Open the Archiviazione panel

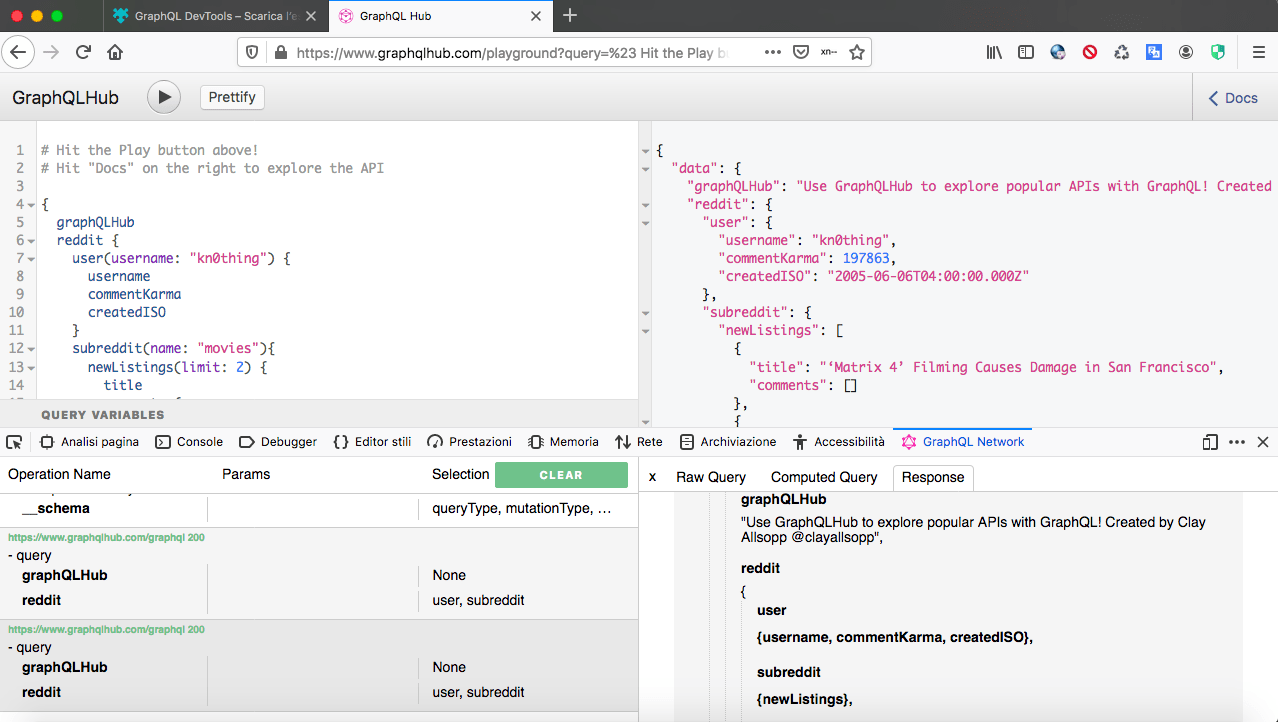[x=728, y=441]
